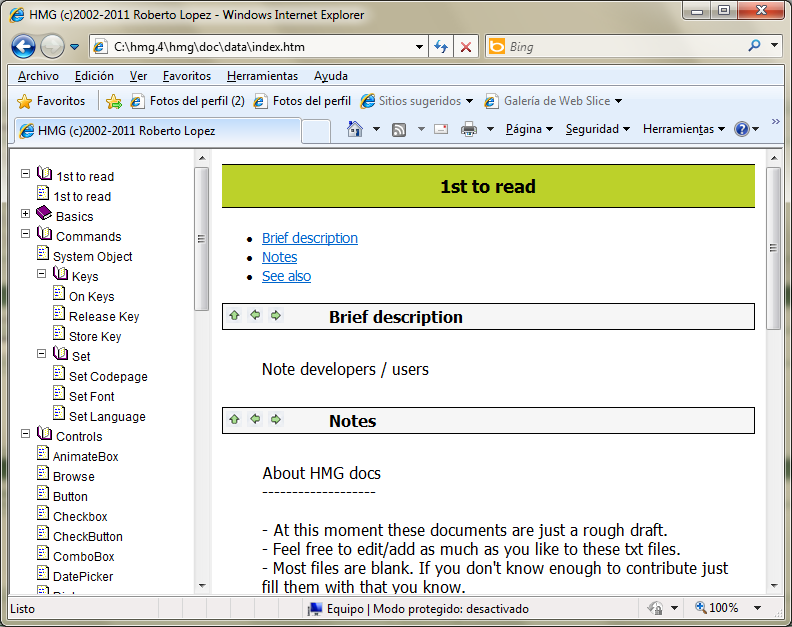Open the Set Codepage tree page

(108, 377)
